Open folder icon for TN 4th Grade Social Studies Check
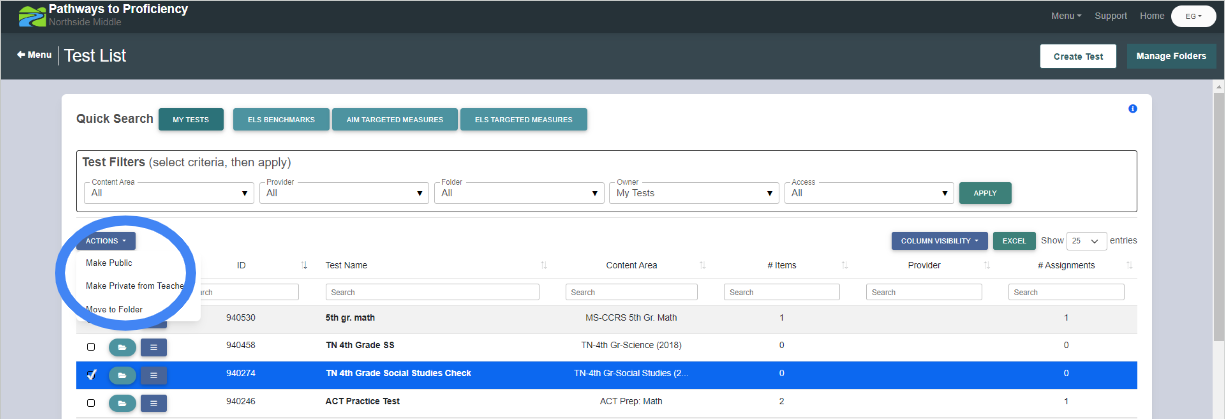This screenshot has height=419, width=1225. 120,374
